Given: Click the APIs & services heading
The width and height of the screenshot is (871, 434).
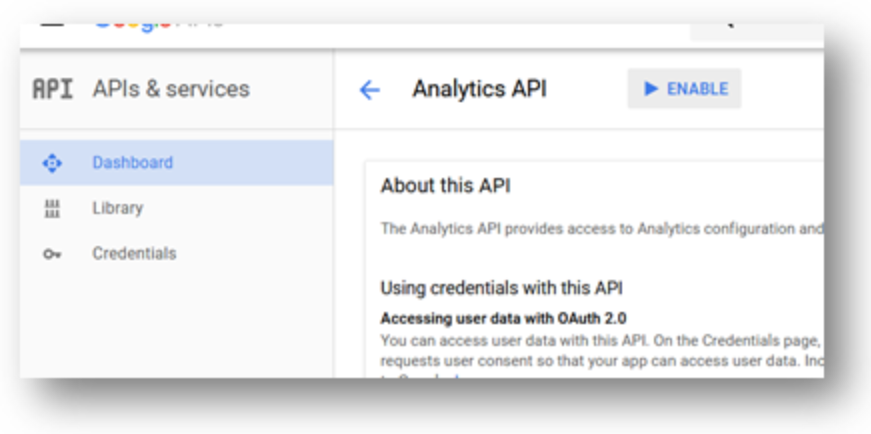Looking at the screenshot, I should (171, 89).
